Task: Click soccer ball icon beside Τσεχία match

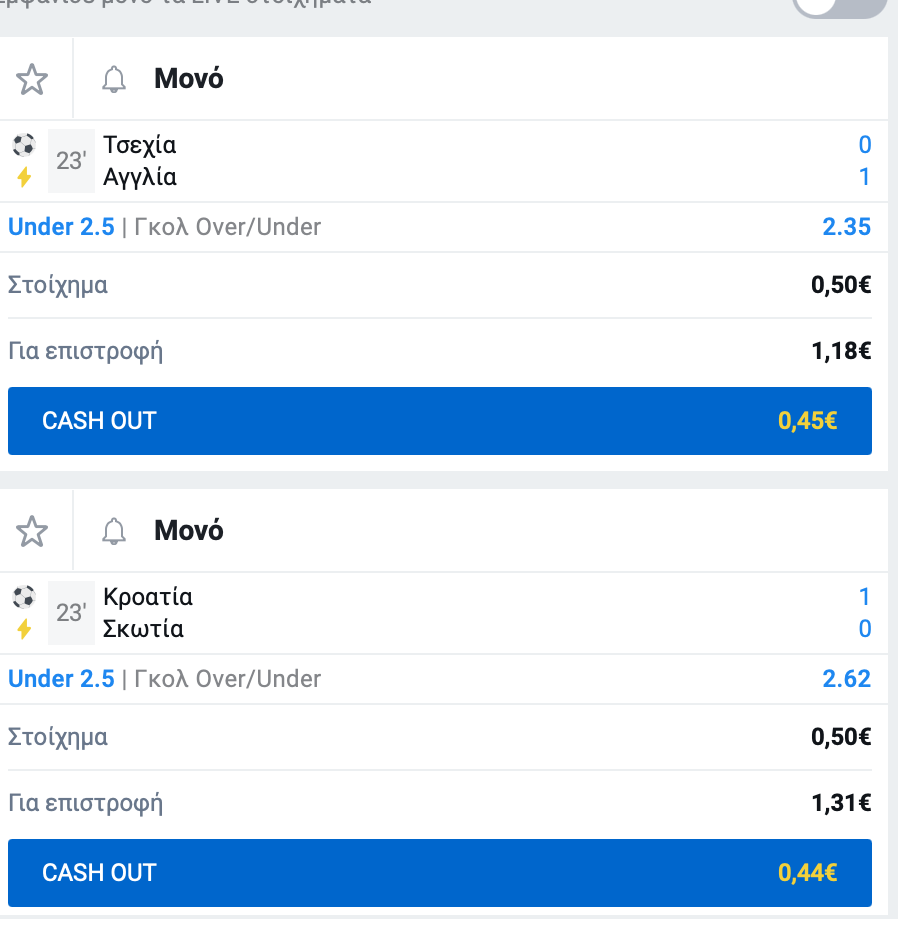Action: point(24,145)
